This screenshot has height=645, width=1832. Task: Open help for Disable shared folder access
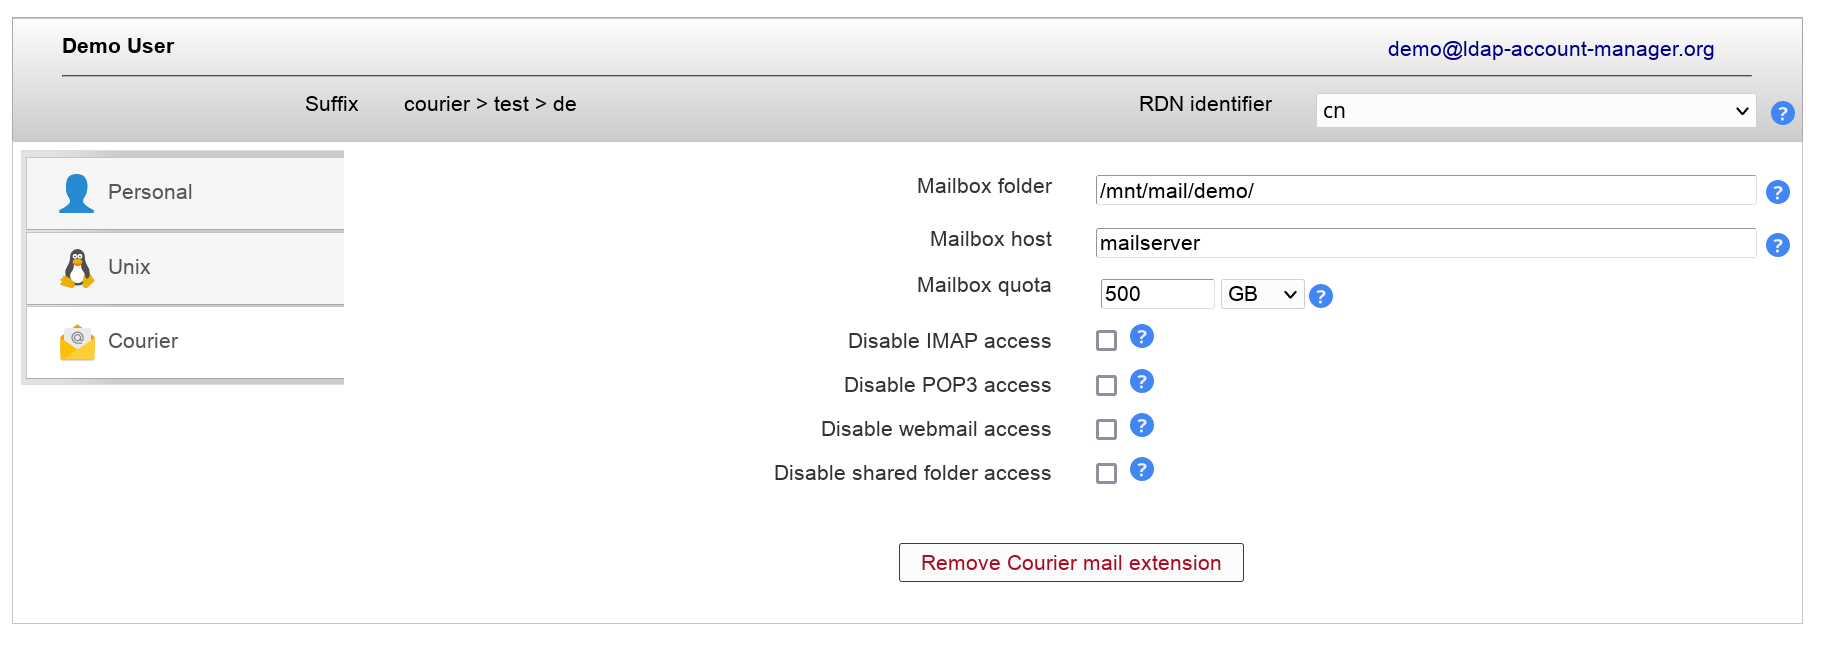point(1141,470)
